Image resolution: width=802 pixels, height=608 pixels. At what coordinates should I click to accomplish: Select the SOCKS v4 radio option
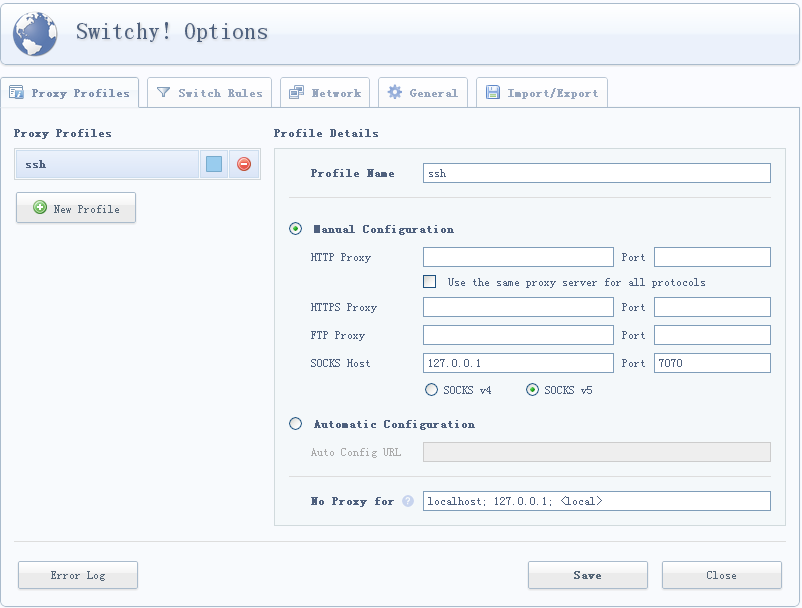coord(432,390)
